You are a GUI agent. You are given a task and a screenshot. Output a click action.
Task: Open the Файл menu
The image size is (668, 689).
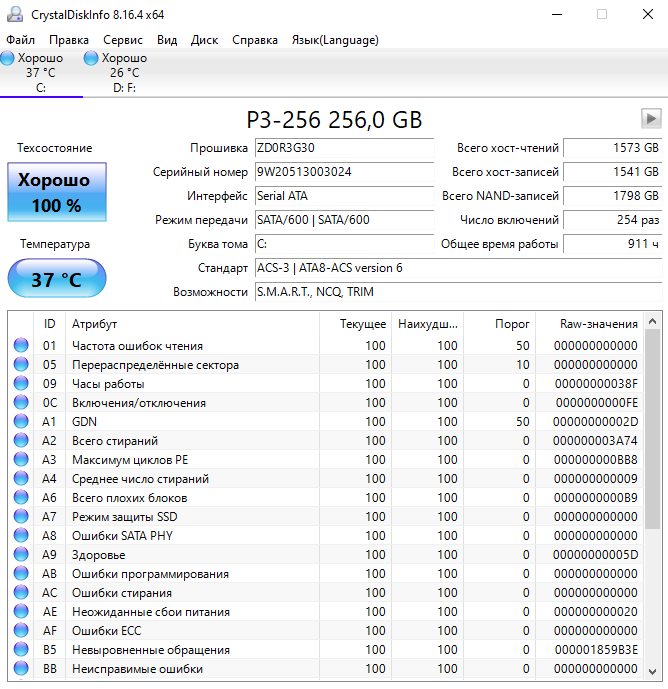pyautogui.click(x=20, y=40)
